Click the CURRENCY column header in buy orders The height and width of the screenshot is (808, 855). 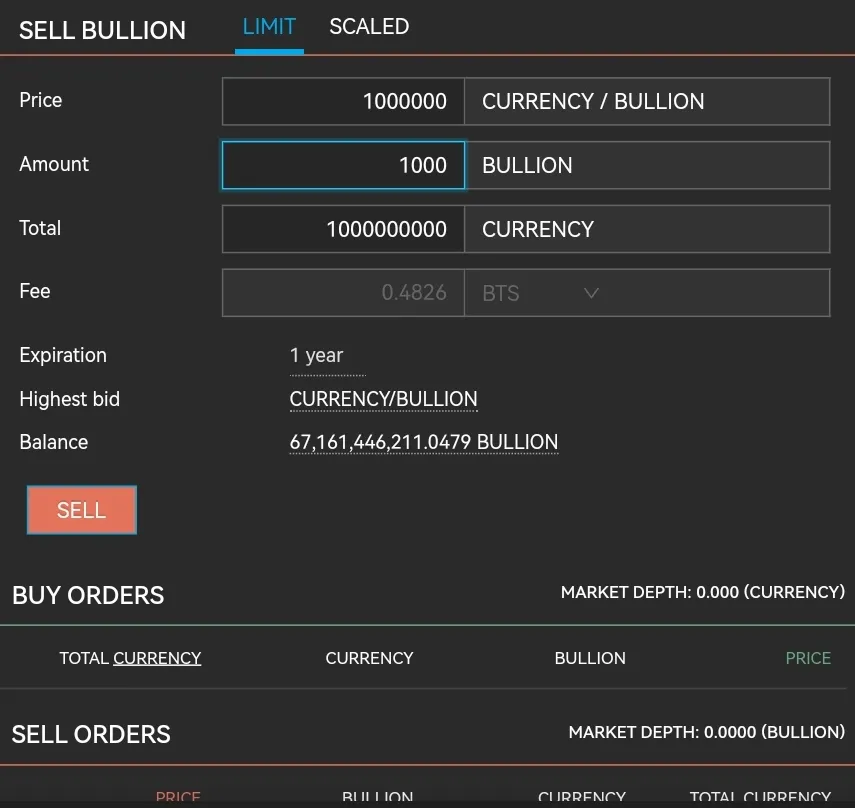(369, 658)
